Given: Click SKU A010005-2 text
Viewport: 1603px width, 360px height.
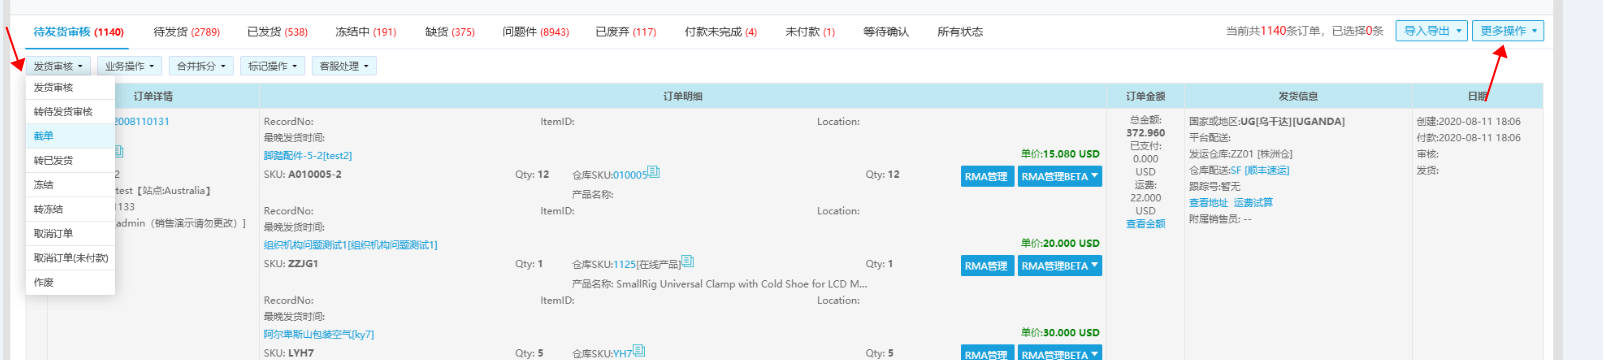Looking at the screenshot, I should click(x=303, y=174).
